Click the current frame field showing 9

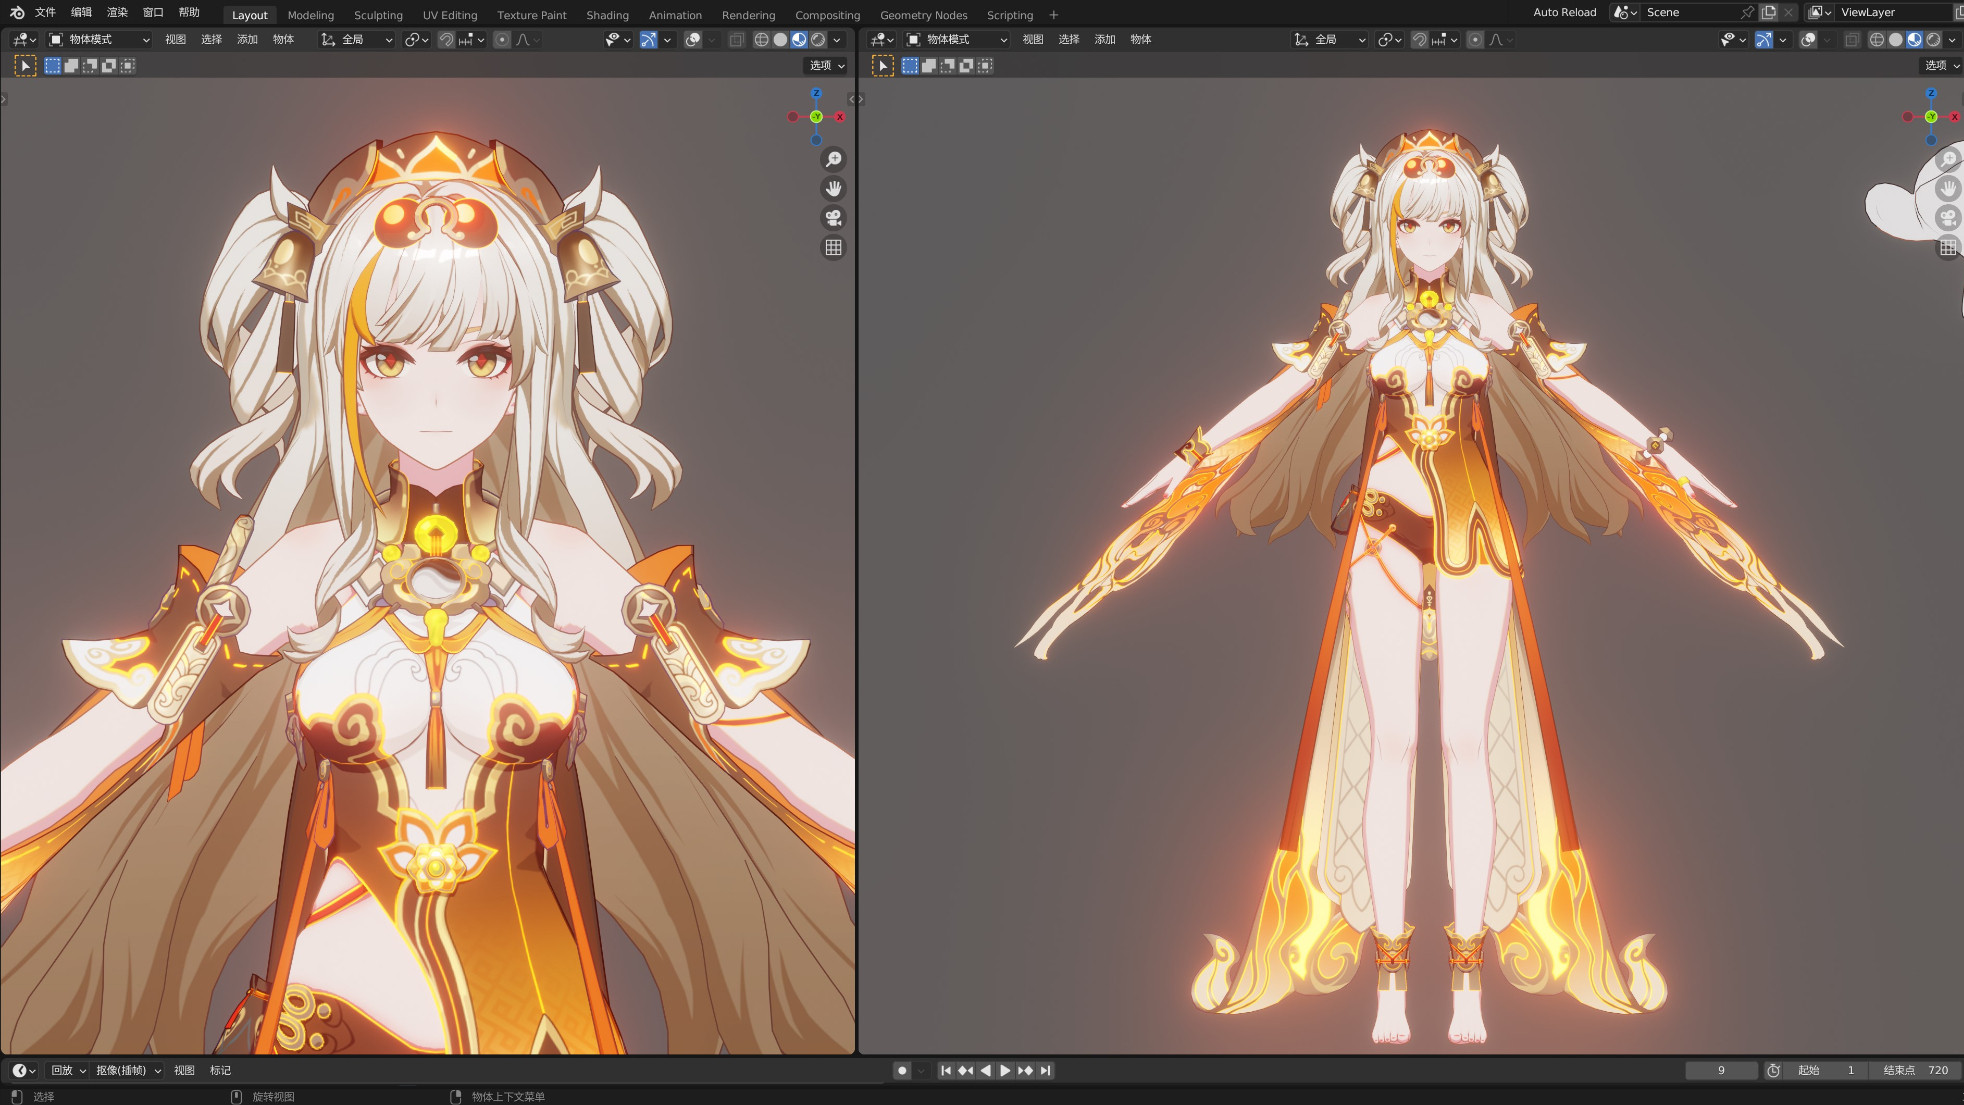1720,1070
